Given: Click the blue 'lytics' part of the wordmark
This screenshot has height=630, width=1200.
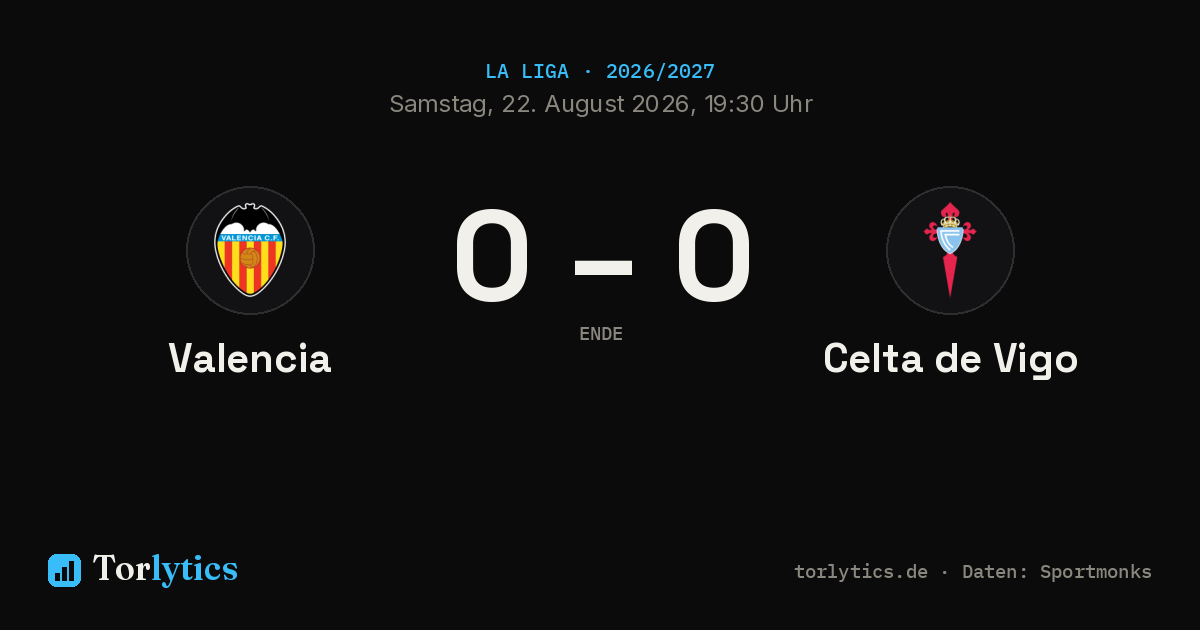Looking at the screenshot, I should [x=195, y=571].
